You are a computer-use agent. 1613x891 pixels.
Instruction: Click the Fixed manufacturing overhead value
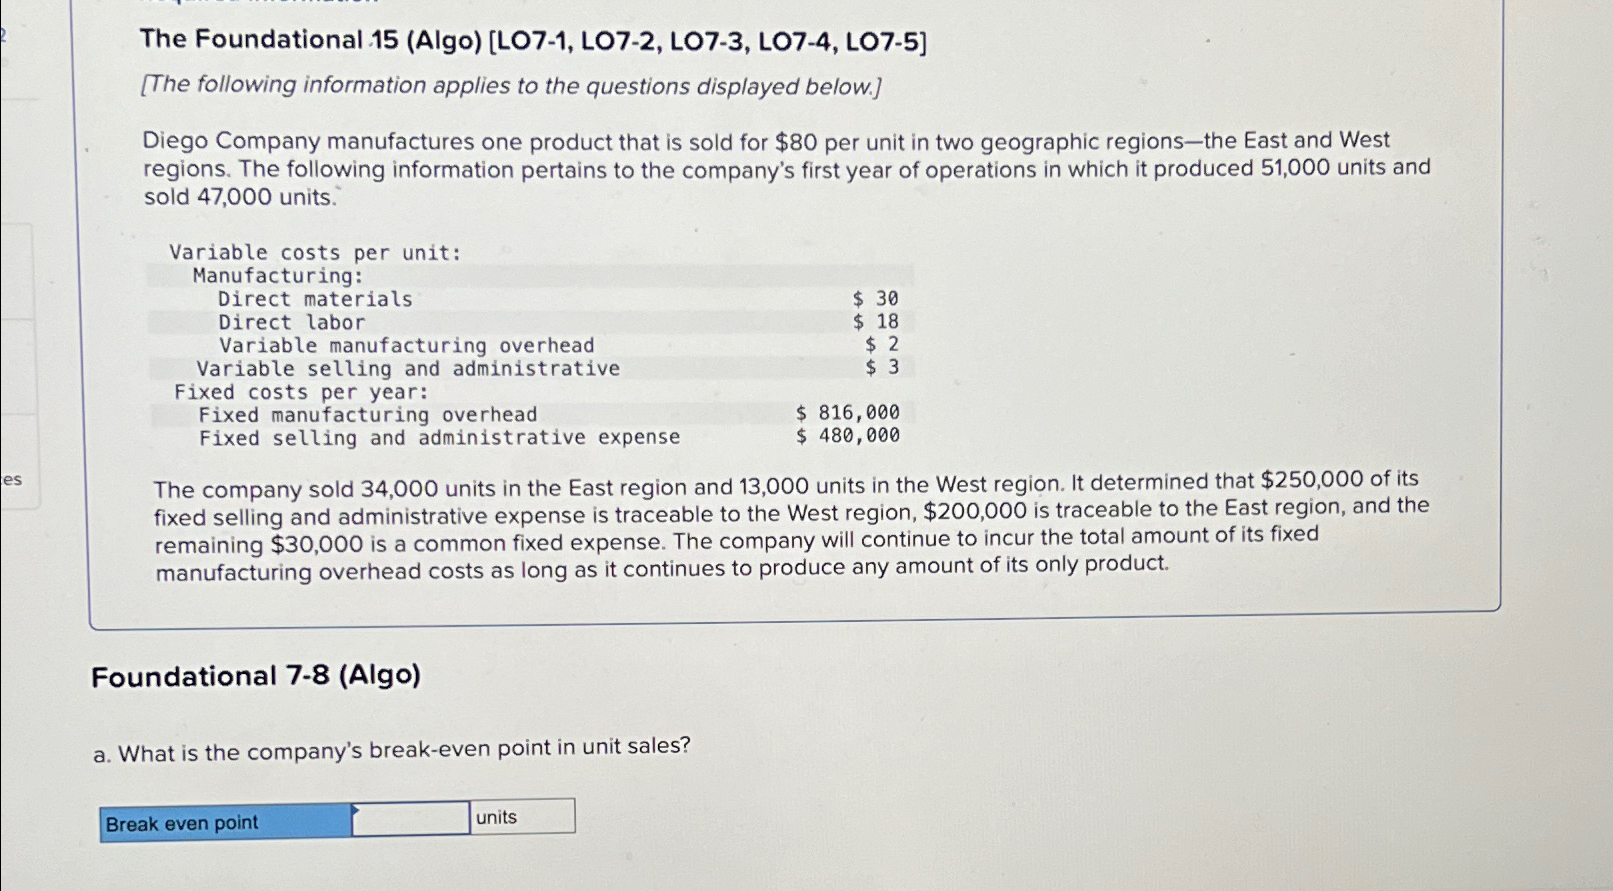[x=847, y=414]
